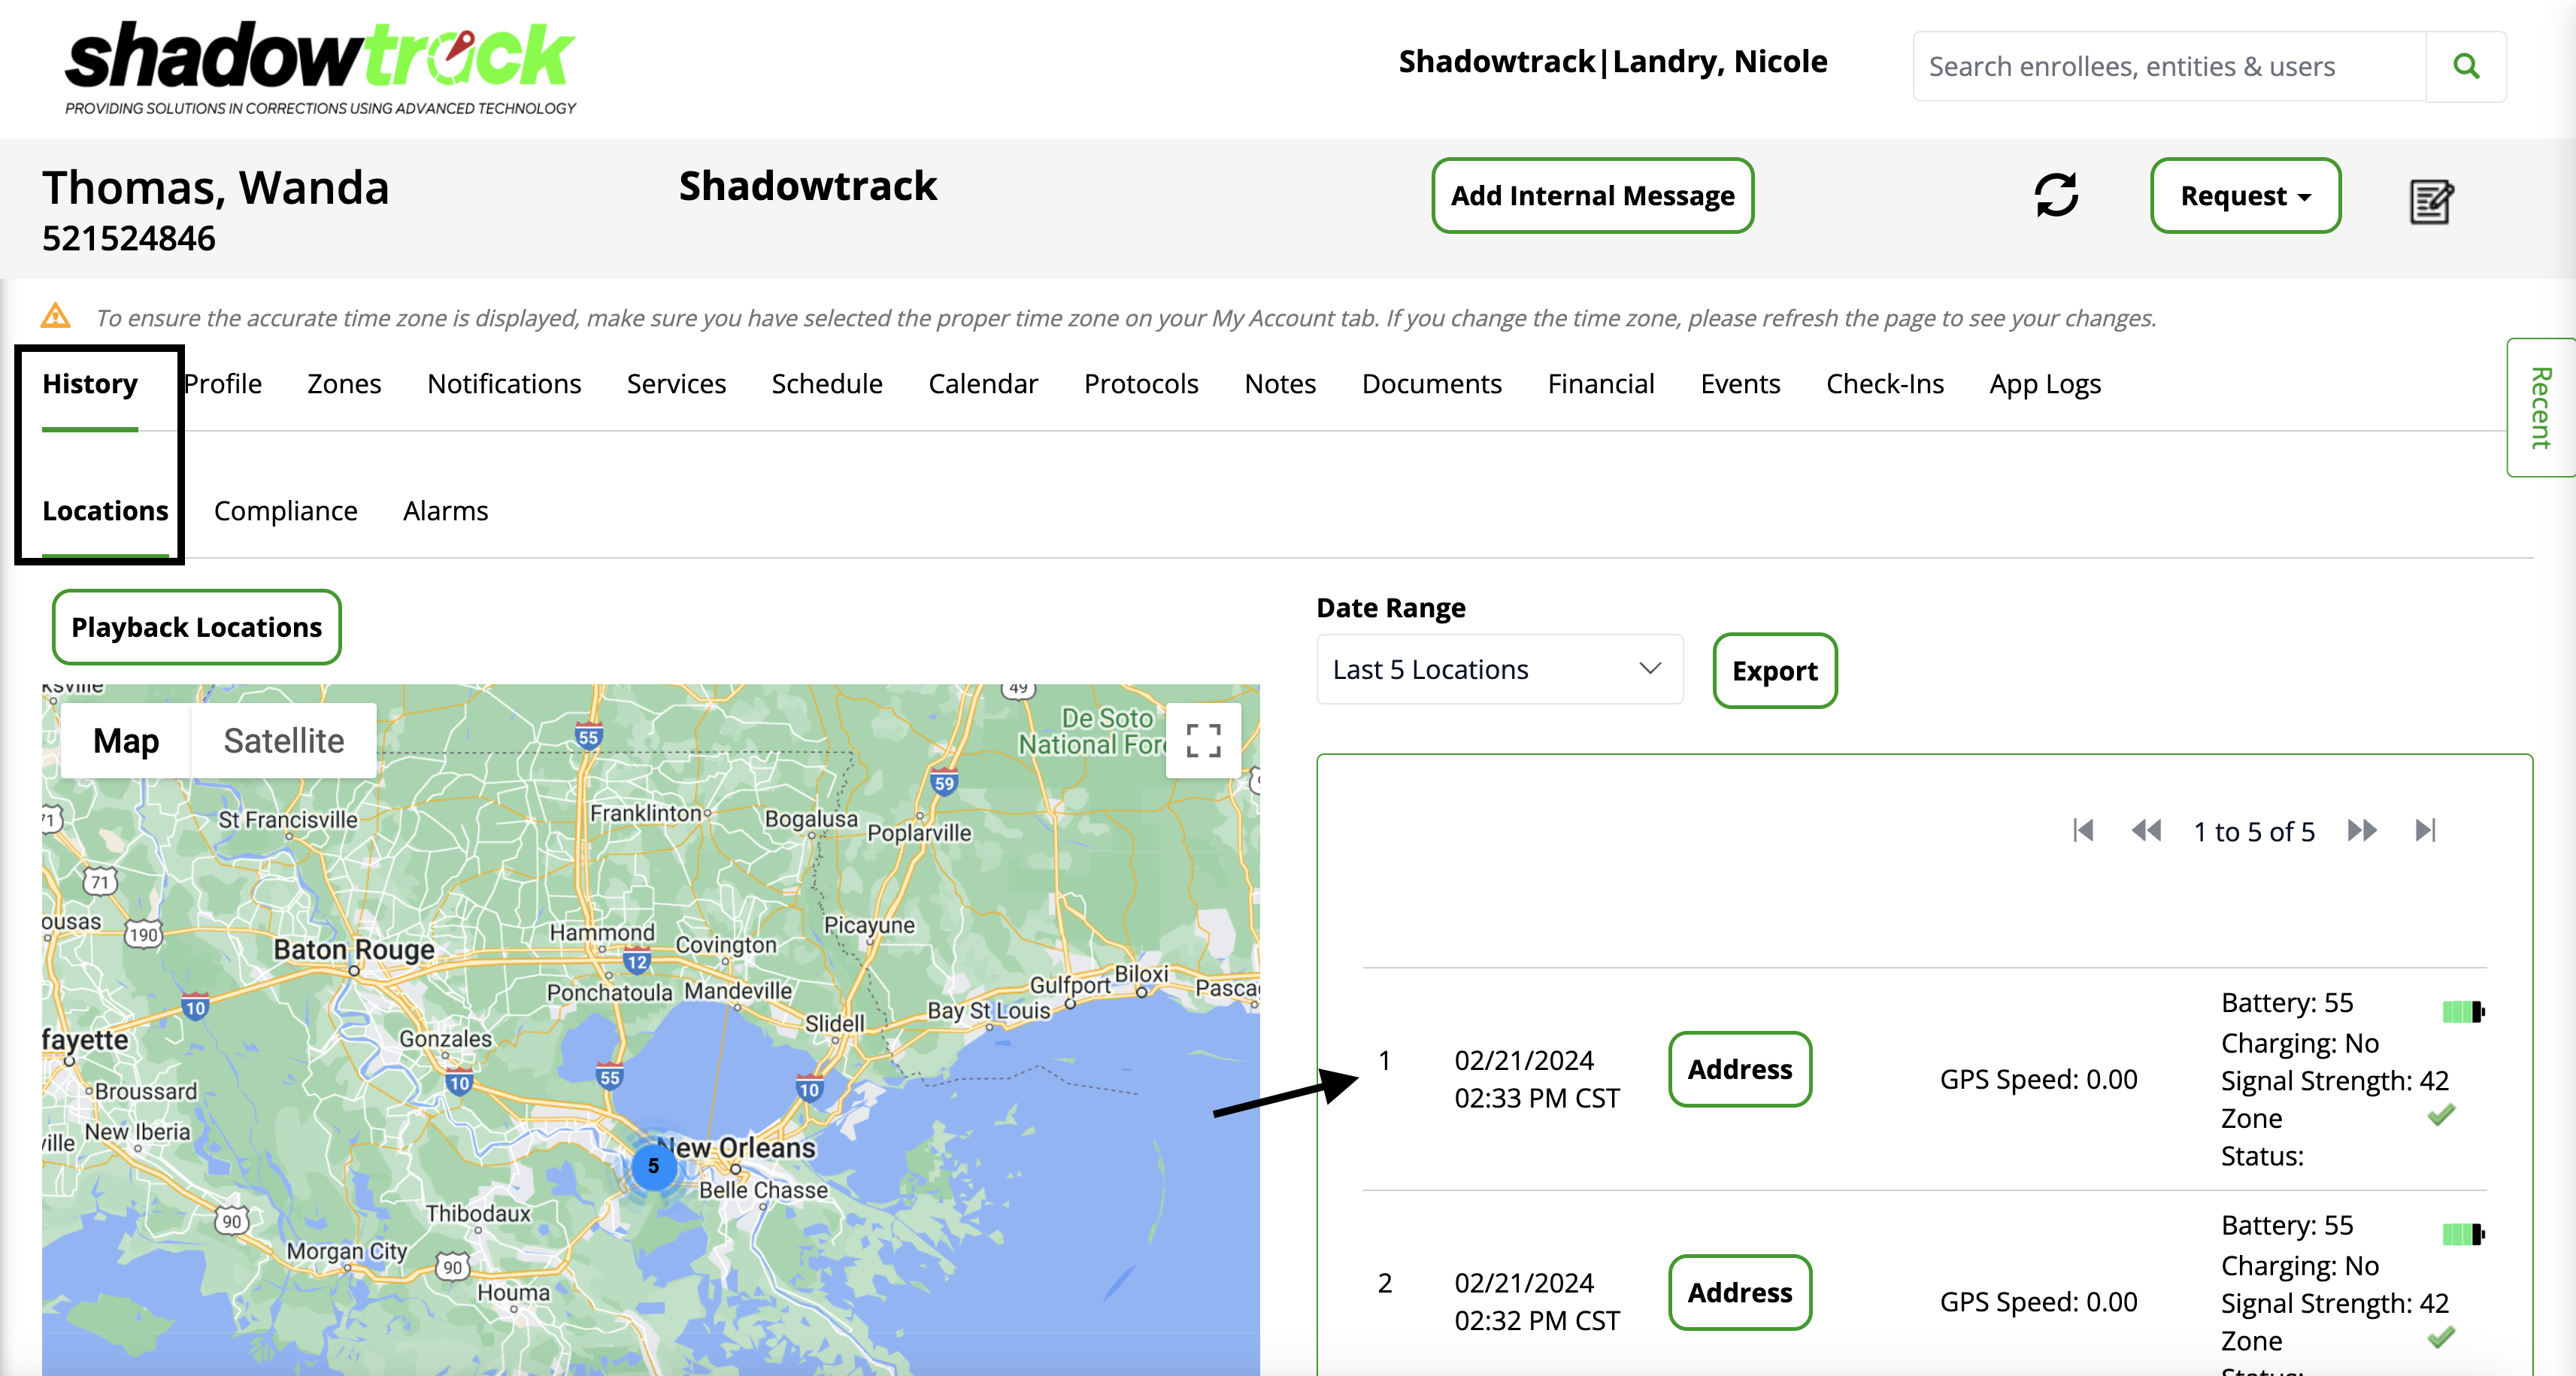Go to first page of locations
The height and width of the screenshot is (1376, 2576).
coord(2083,831)
